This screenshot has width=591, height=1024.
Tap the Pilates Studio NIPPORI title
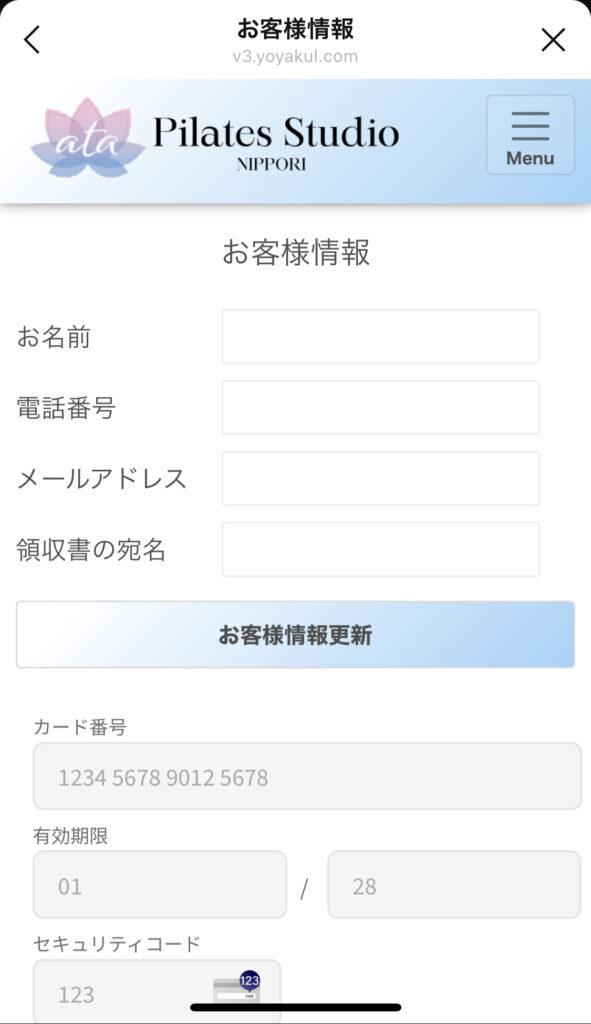click(x=276, y=141)
